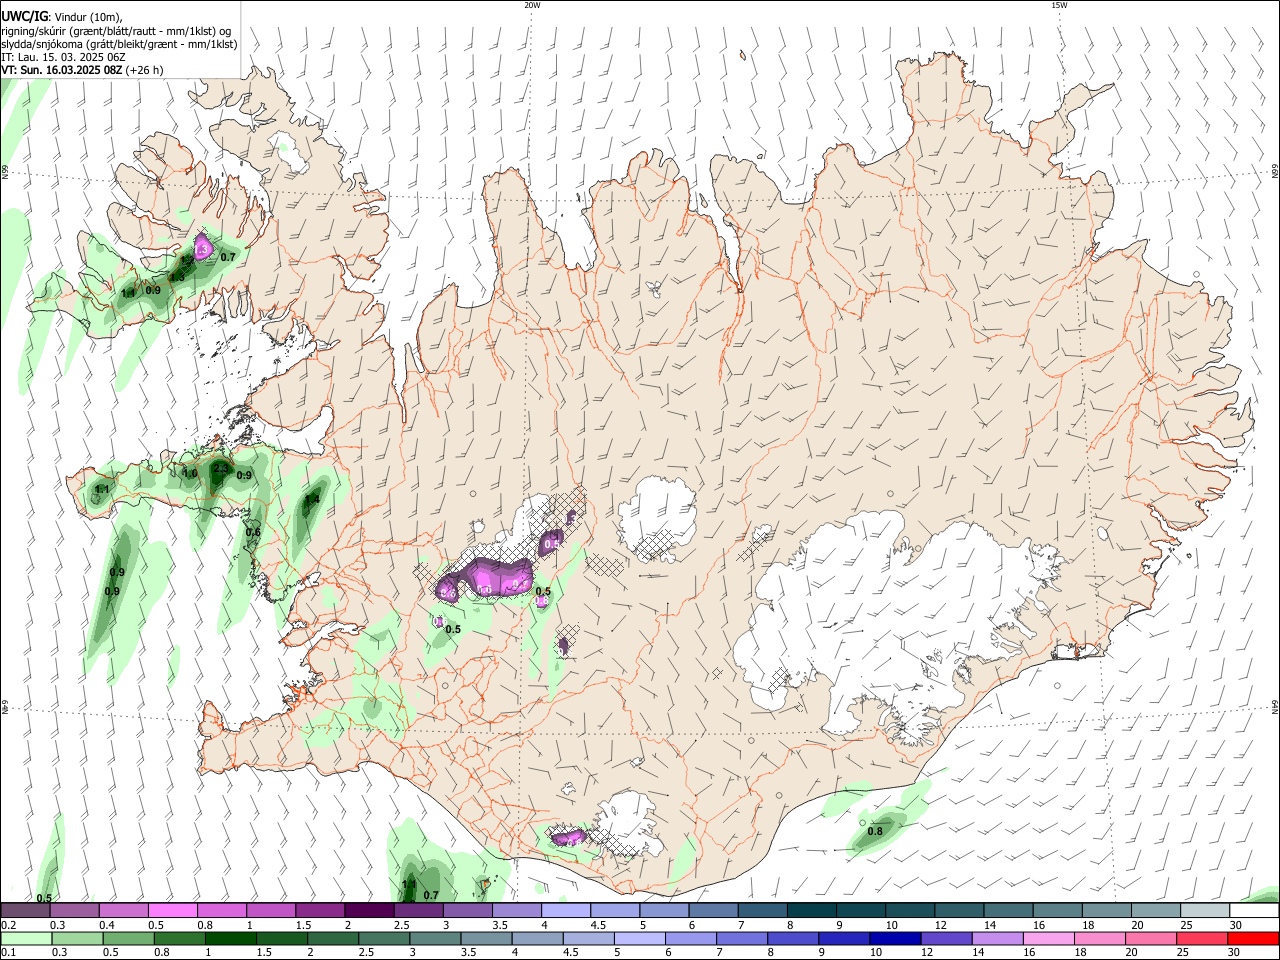The image size is (1280, 960).
Task: Click the 'rigning/skúrir' legend description line
Action: (x=117, y=30)
